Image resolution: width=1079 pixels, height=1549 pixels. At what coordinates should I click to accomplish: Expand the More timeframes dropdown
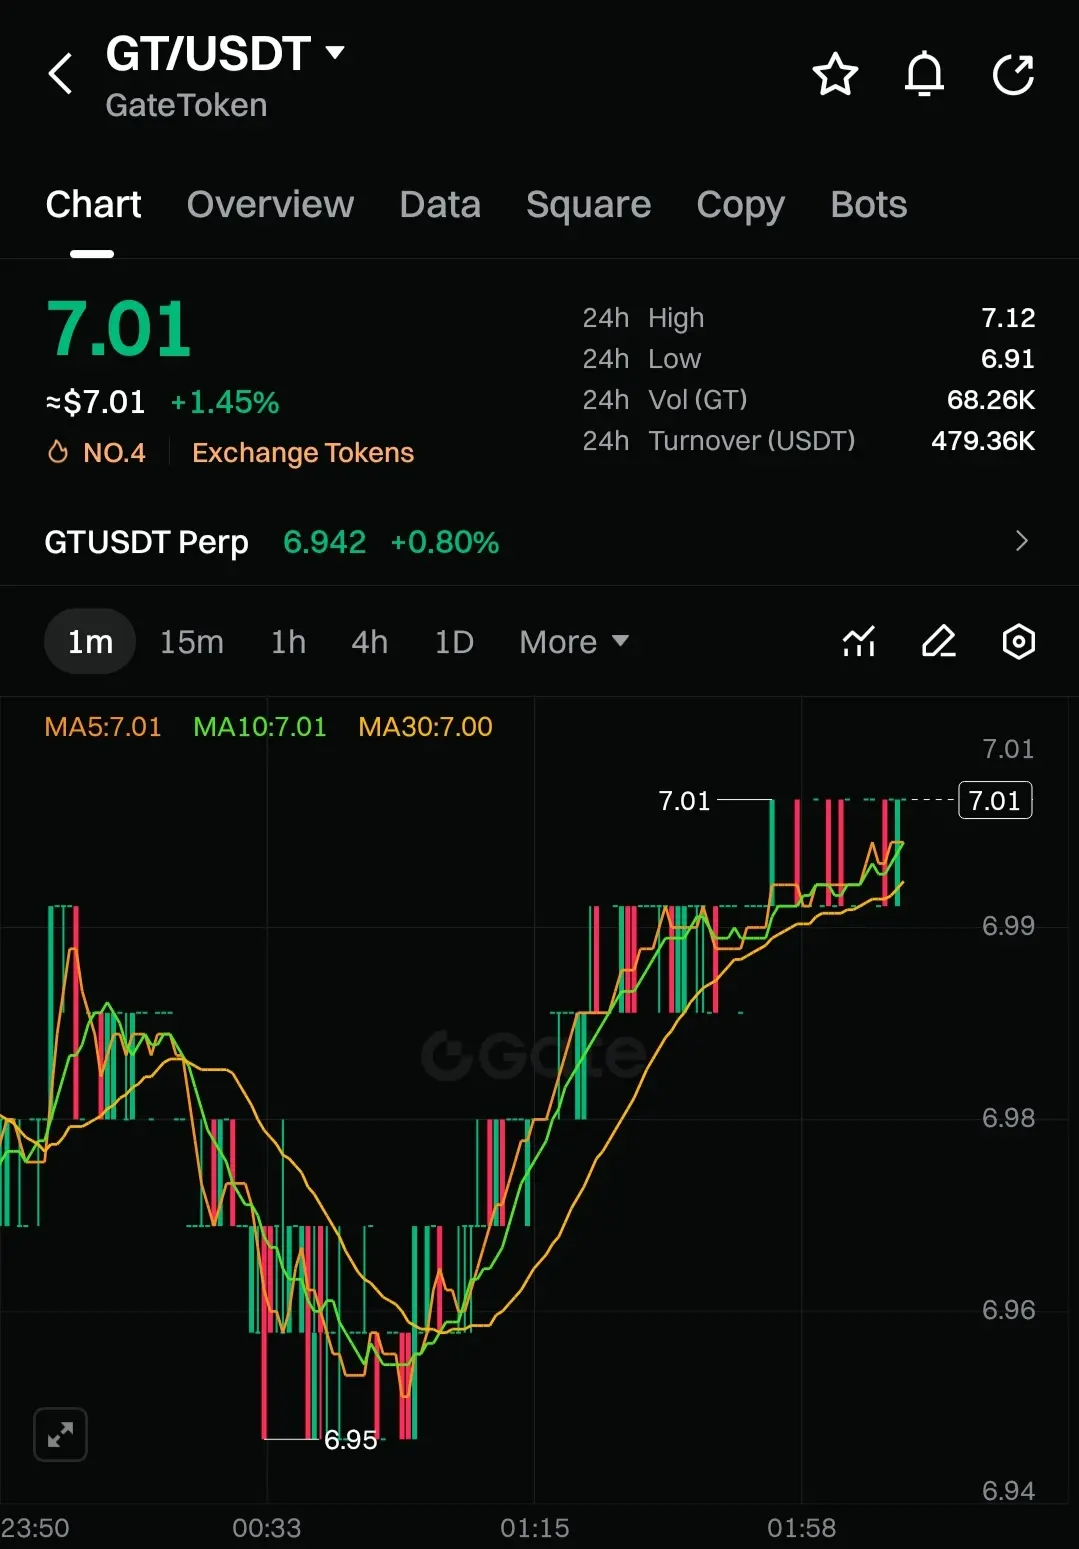coord(574,641)
